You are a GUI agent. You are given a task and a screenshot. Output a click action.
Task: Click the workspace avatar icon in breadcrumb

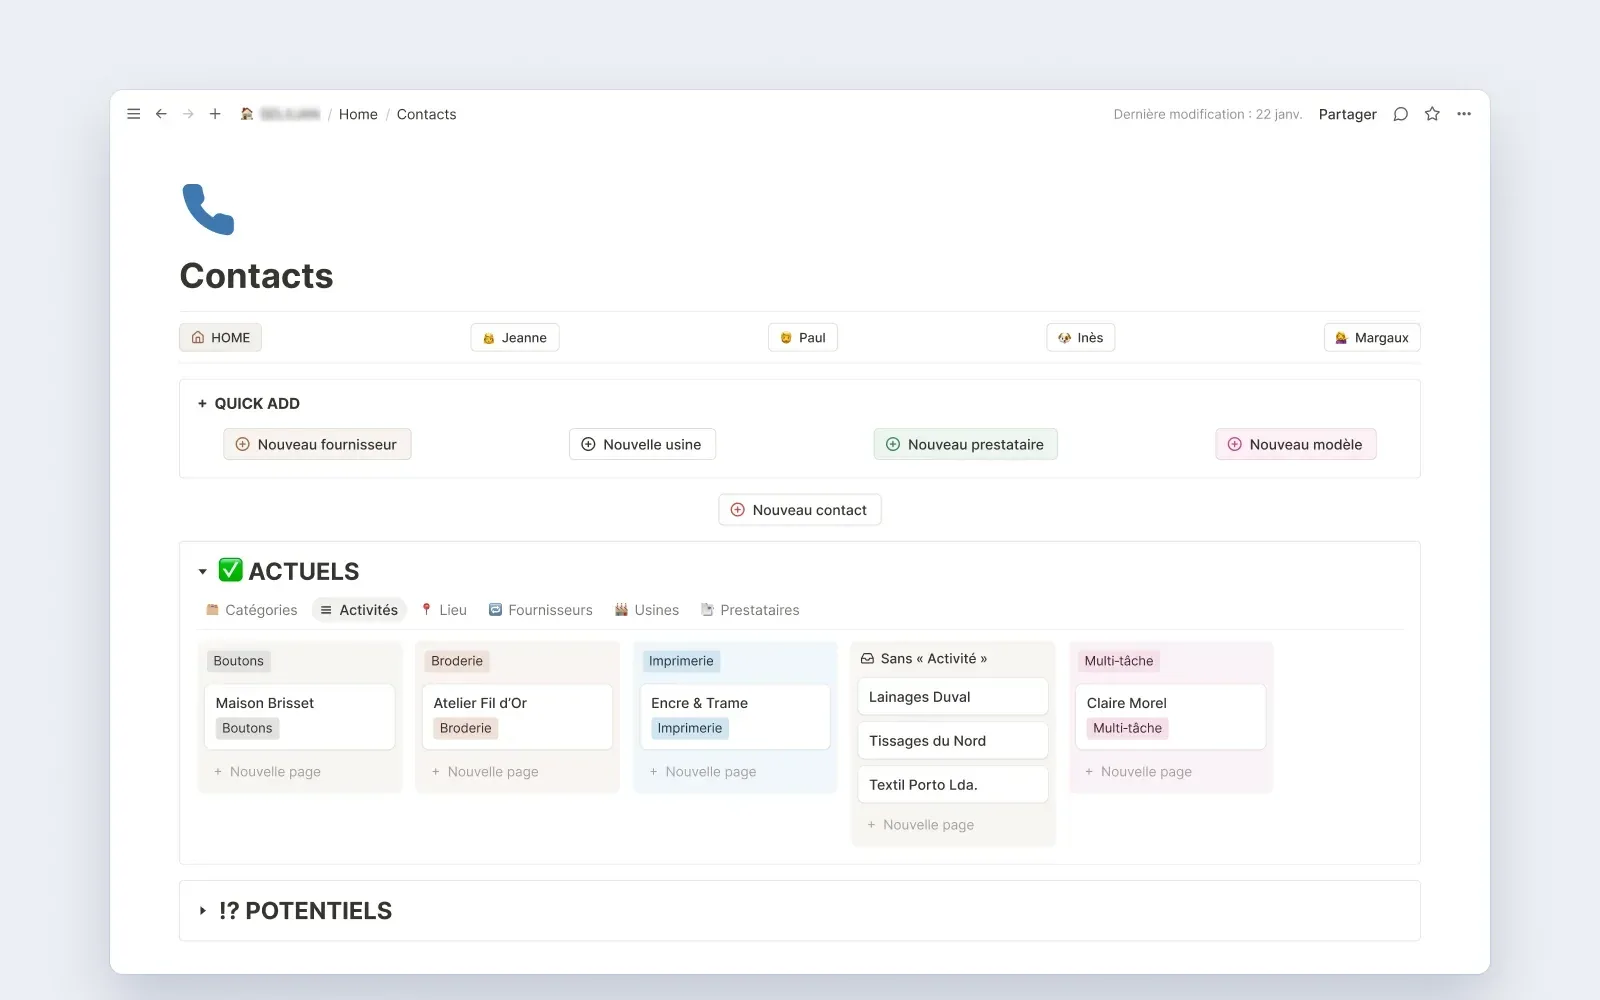coord(247,114)
